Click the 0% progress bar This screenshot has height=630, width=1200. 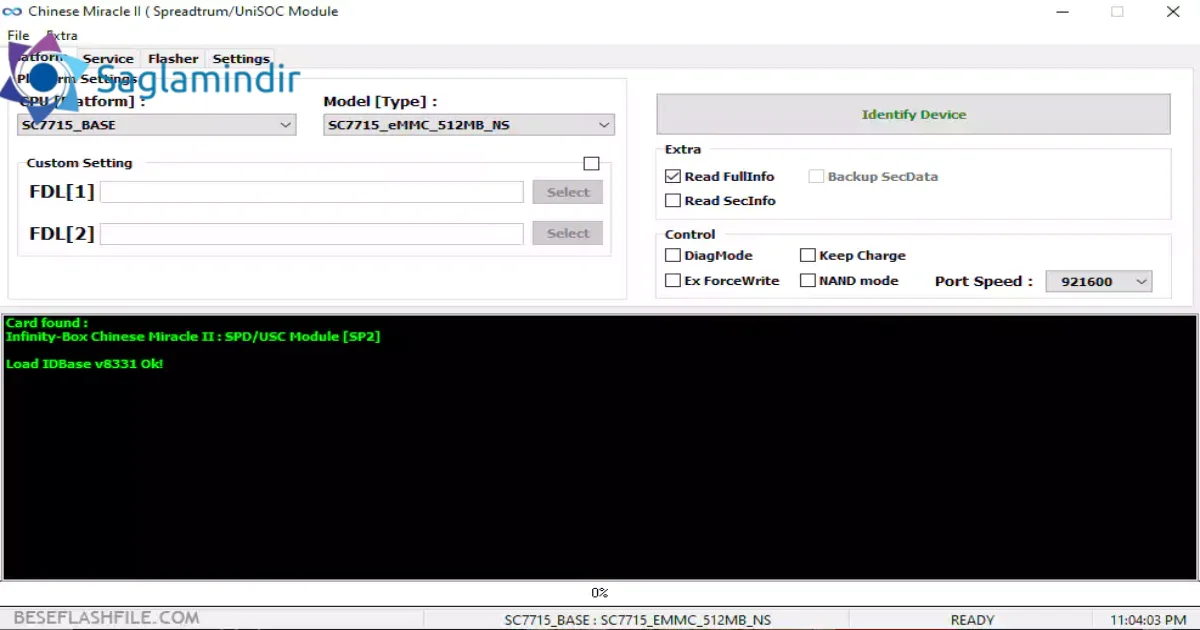[x=600, y=593]
